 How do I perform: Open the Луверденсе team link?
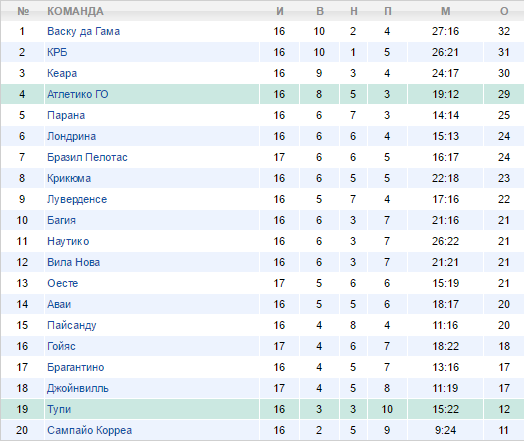pos(77,199)
